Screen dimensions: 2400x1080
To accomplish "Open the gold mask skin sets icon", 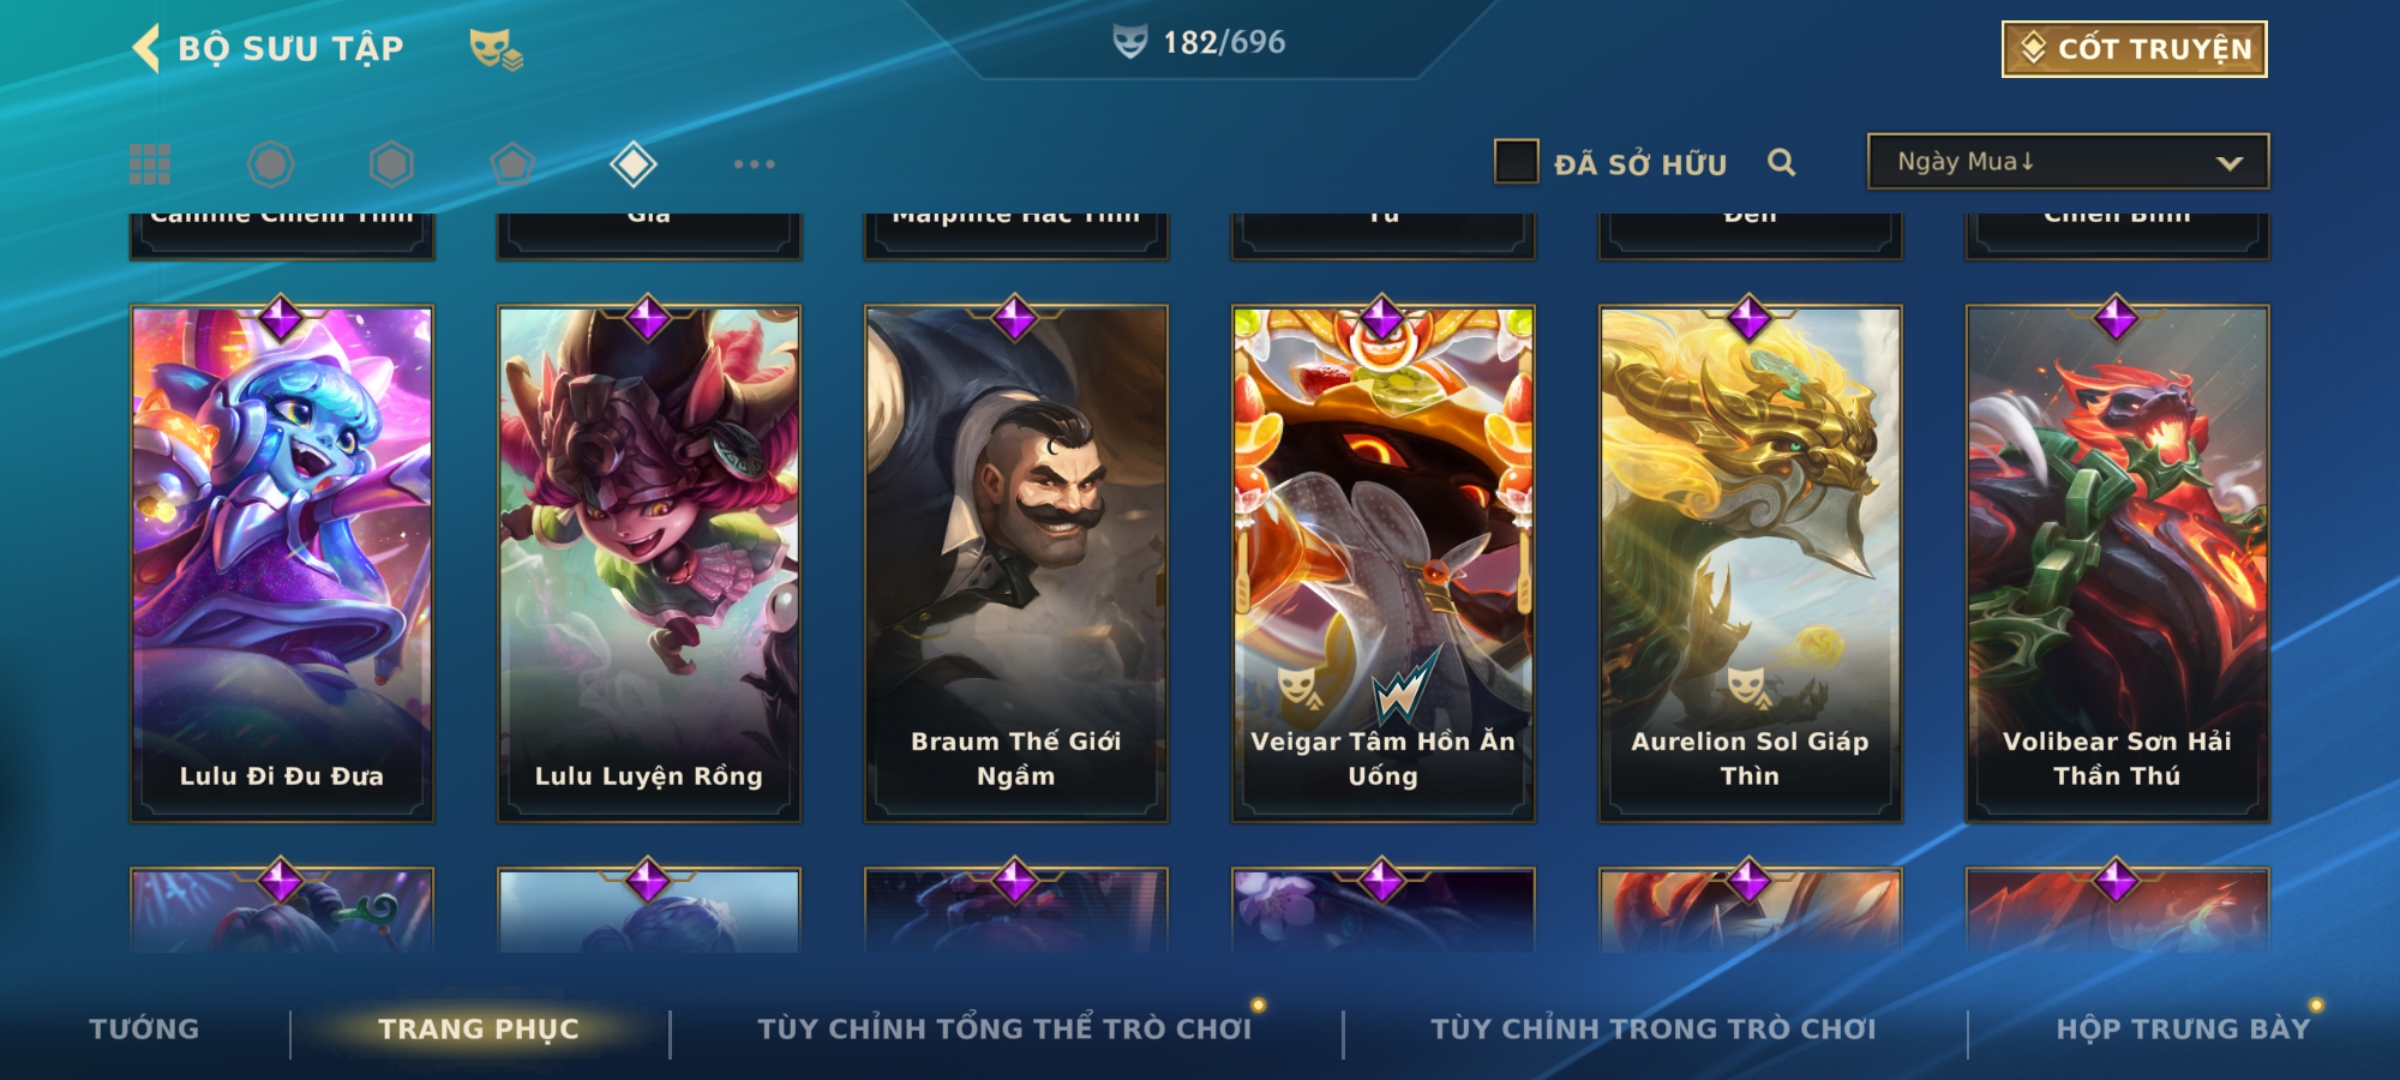I will [496, 49].
